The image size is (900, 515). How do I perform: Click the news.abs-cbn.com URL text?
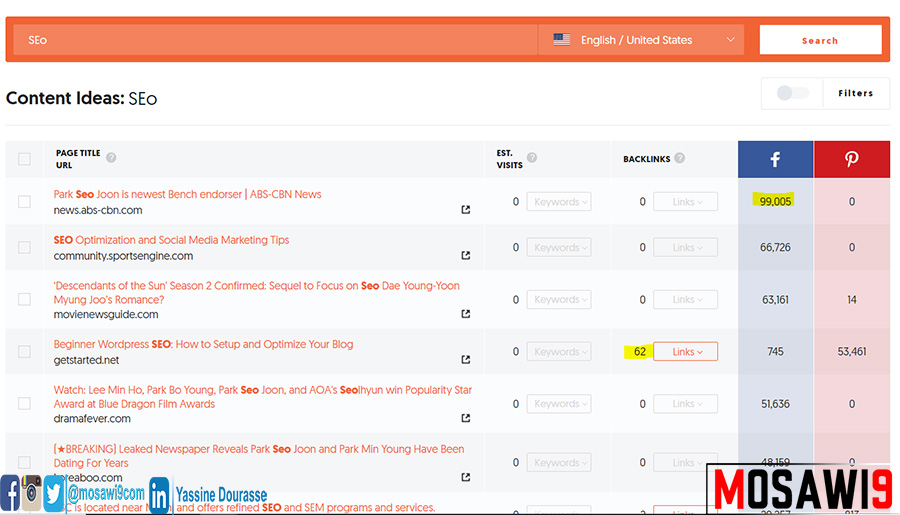(98, 210)
